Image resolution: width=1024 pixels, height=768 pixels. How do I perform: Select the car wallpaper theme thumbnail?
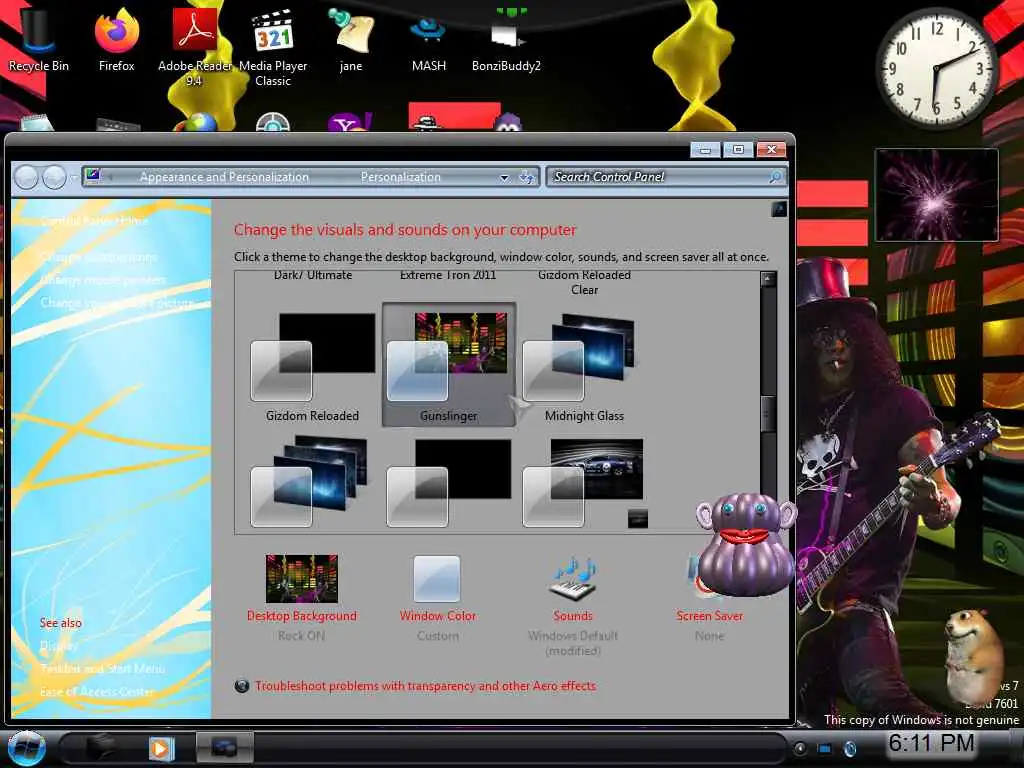tap(583, 482)
